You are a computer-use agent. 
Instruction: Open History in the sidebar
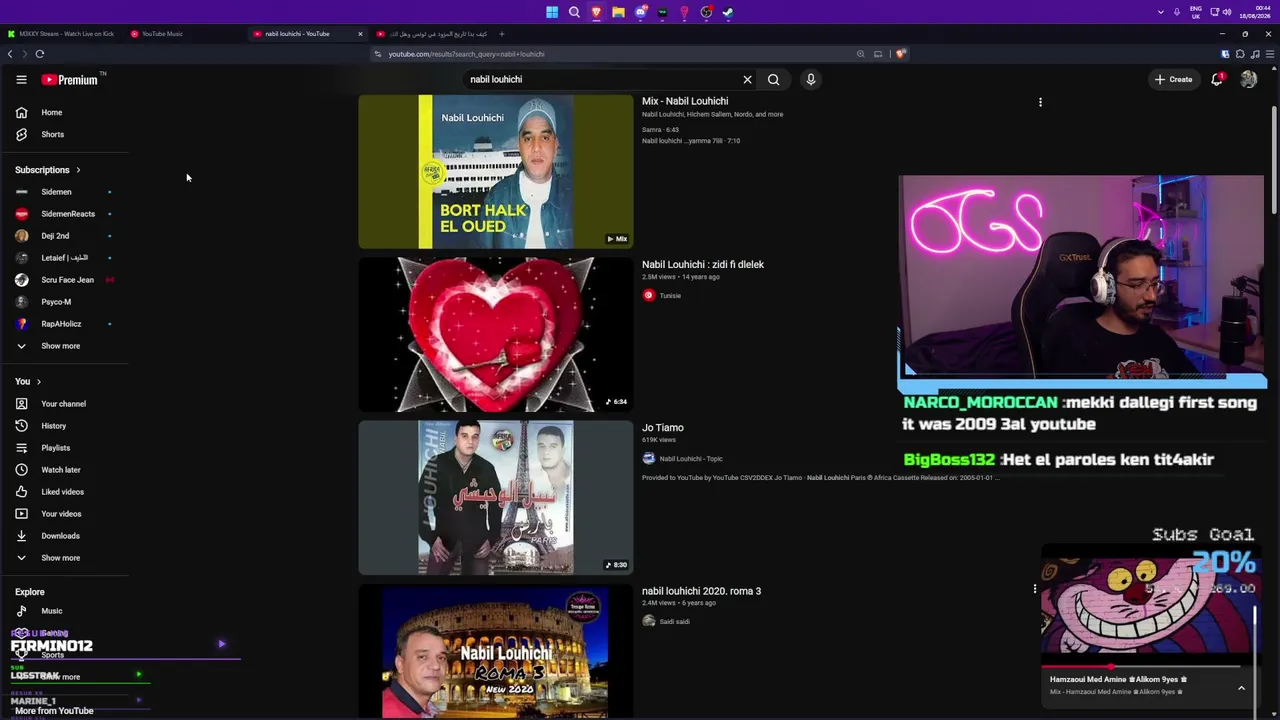(41, 426)
